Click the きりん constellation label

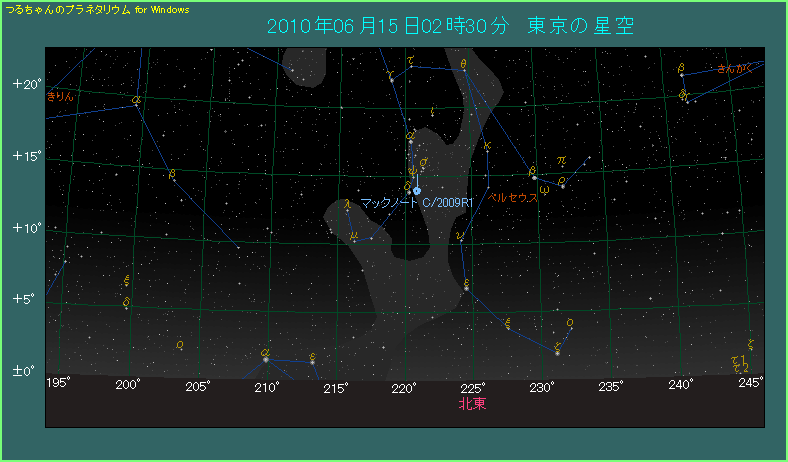[x=61, y=97]
